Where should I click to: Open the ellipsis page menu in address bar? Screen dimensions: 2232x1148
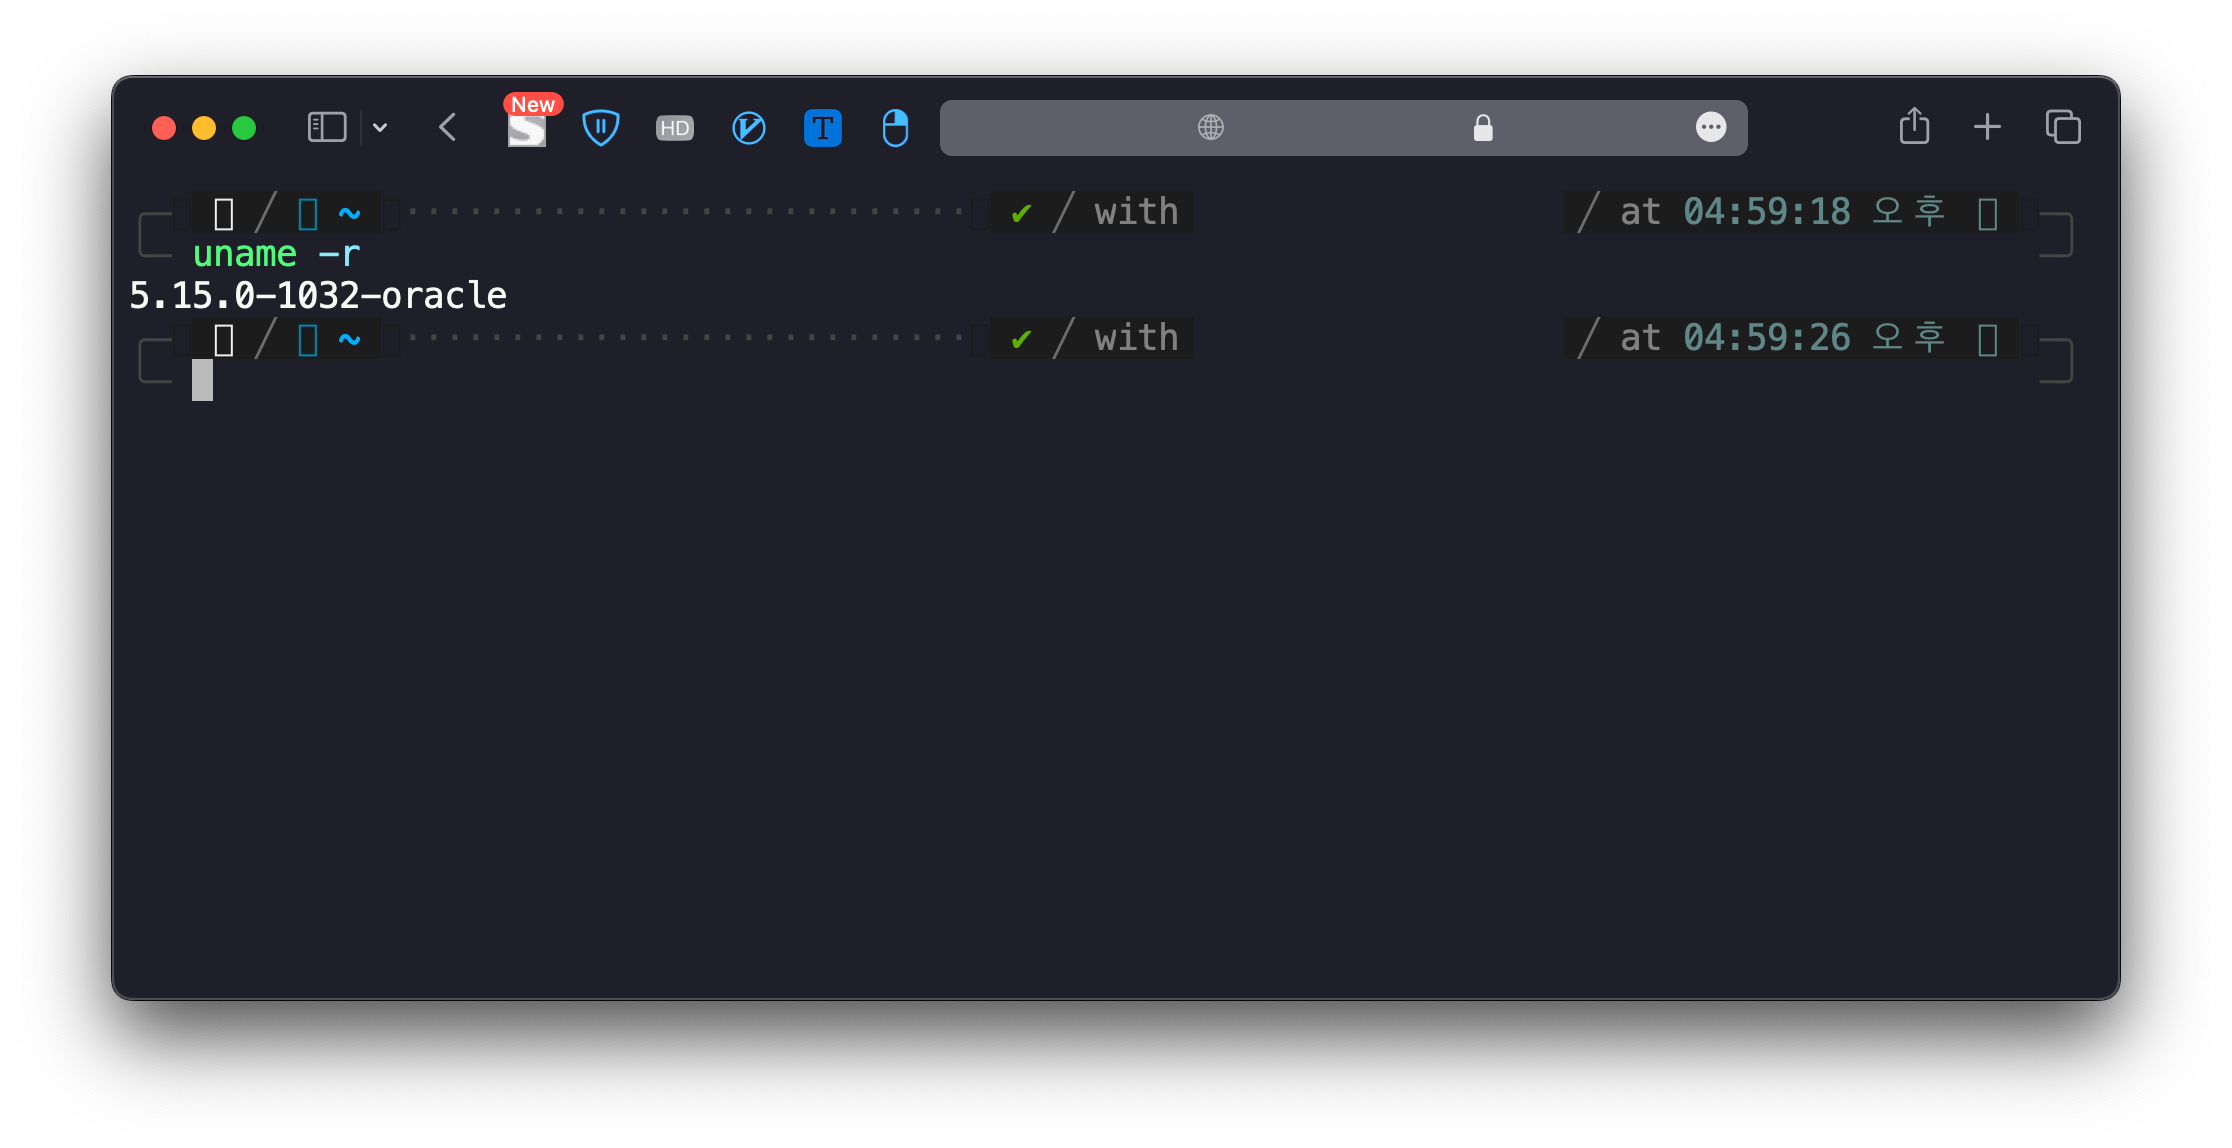pos(1711,127)
